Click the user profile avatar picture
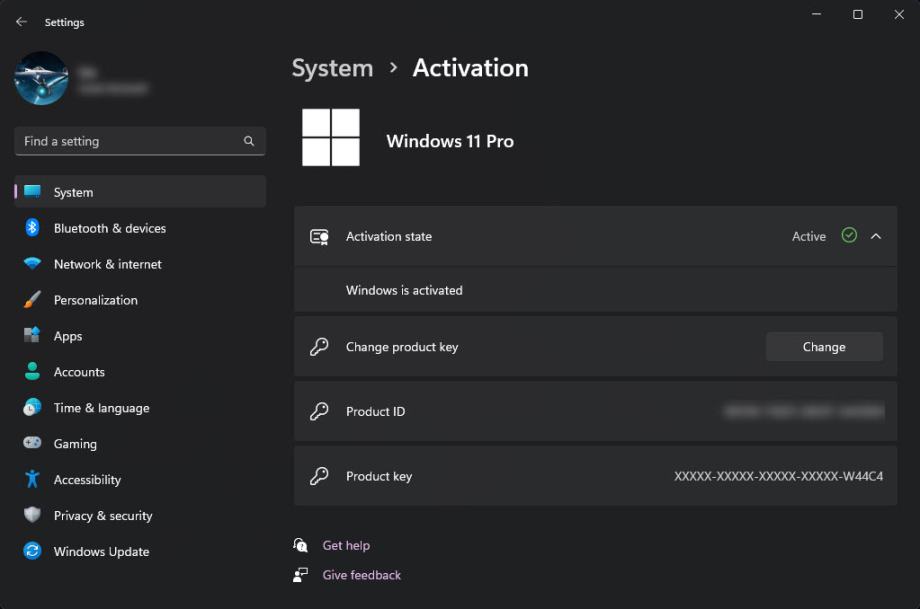This screenshot has width=920, height=609. (x=41, y=78)
